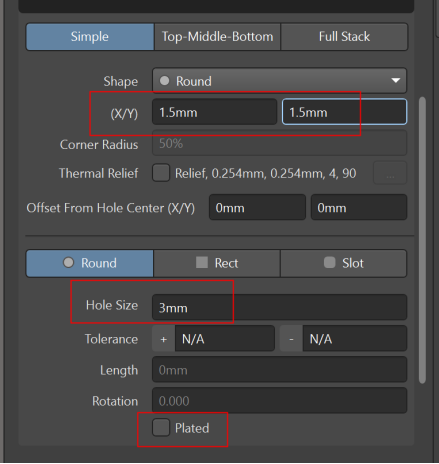This screenshot has width=439, height=464.
Task: Open the Full Stack tab
Action: (x=344, y=37)
